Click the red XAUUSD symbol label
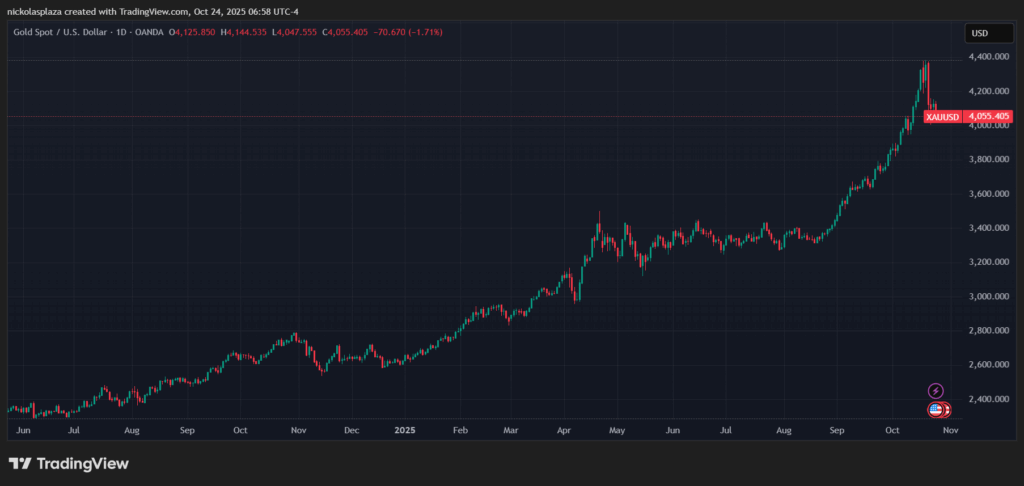The height and width of the screenshot is (486, 1024). (942, 117)
